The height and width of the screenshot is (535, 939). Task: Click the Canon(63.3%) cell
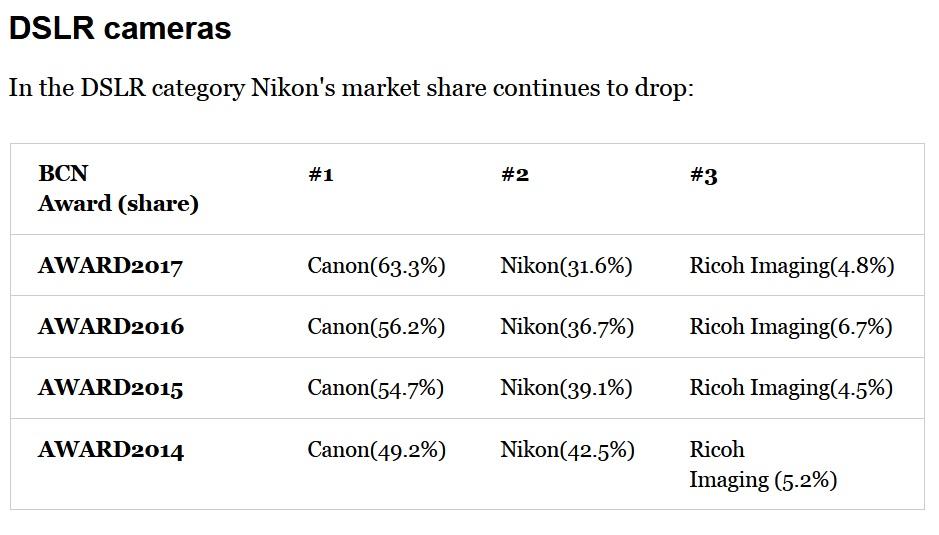[x=377, y=266]
